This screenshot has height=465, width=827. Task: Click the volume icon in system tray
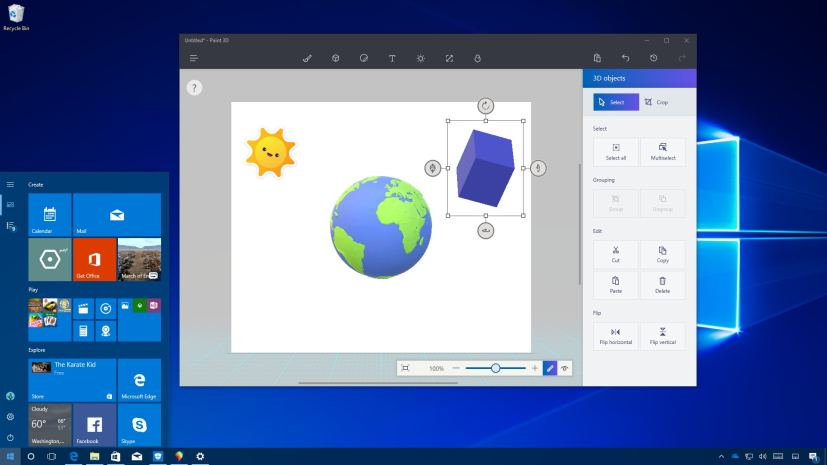pyautogui.click(x=763, y=456)
